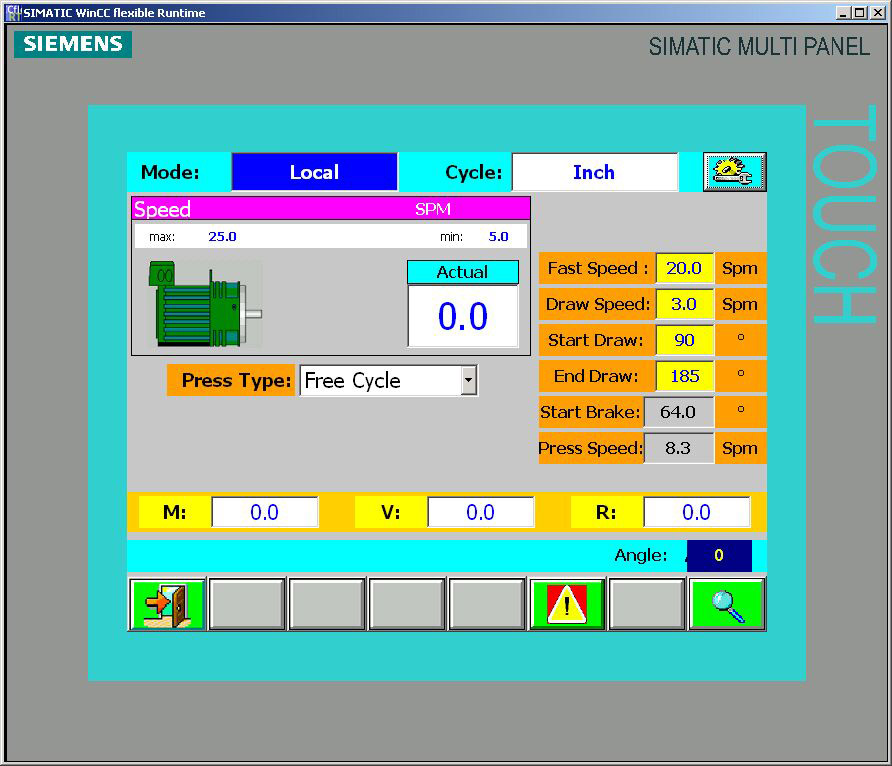The image size is (892, 766).
Task: Click the blank key before alarm button
Action: [x=487, y=604]
